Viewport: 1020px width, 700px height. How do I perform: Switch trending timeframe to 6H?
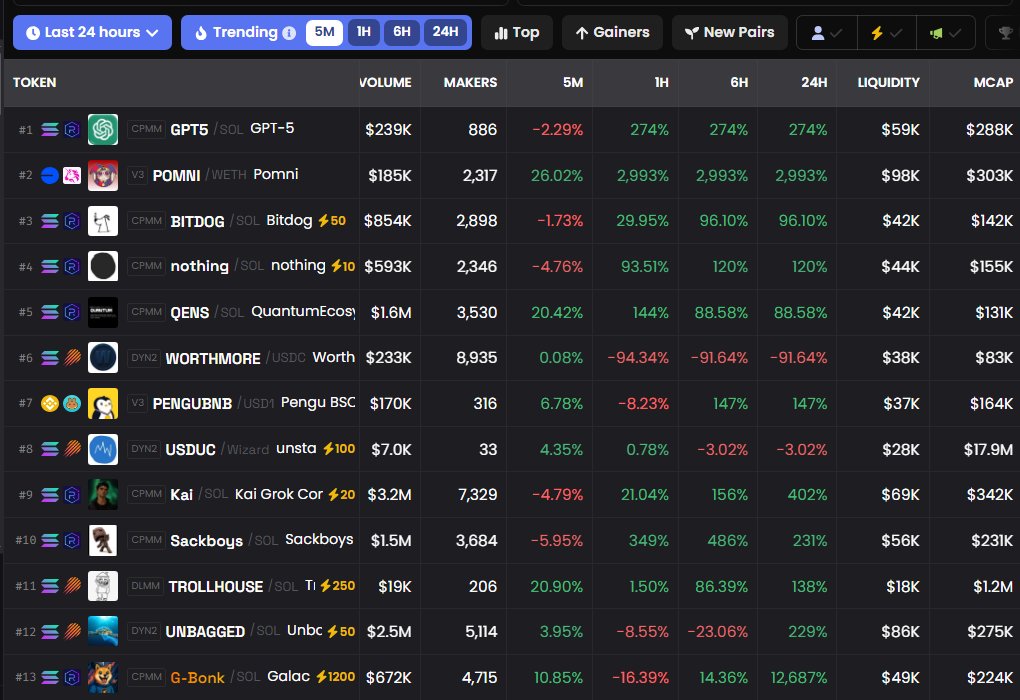point(401,32)
